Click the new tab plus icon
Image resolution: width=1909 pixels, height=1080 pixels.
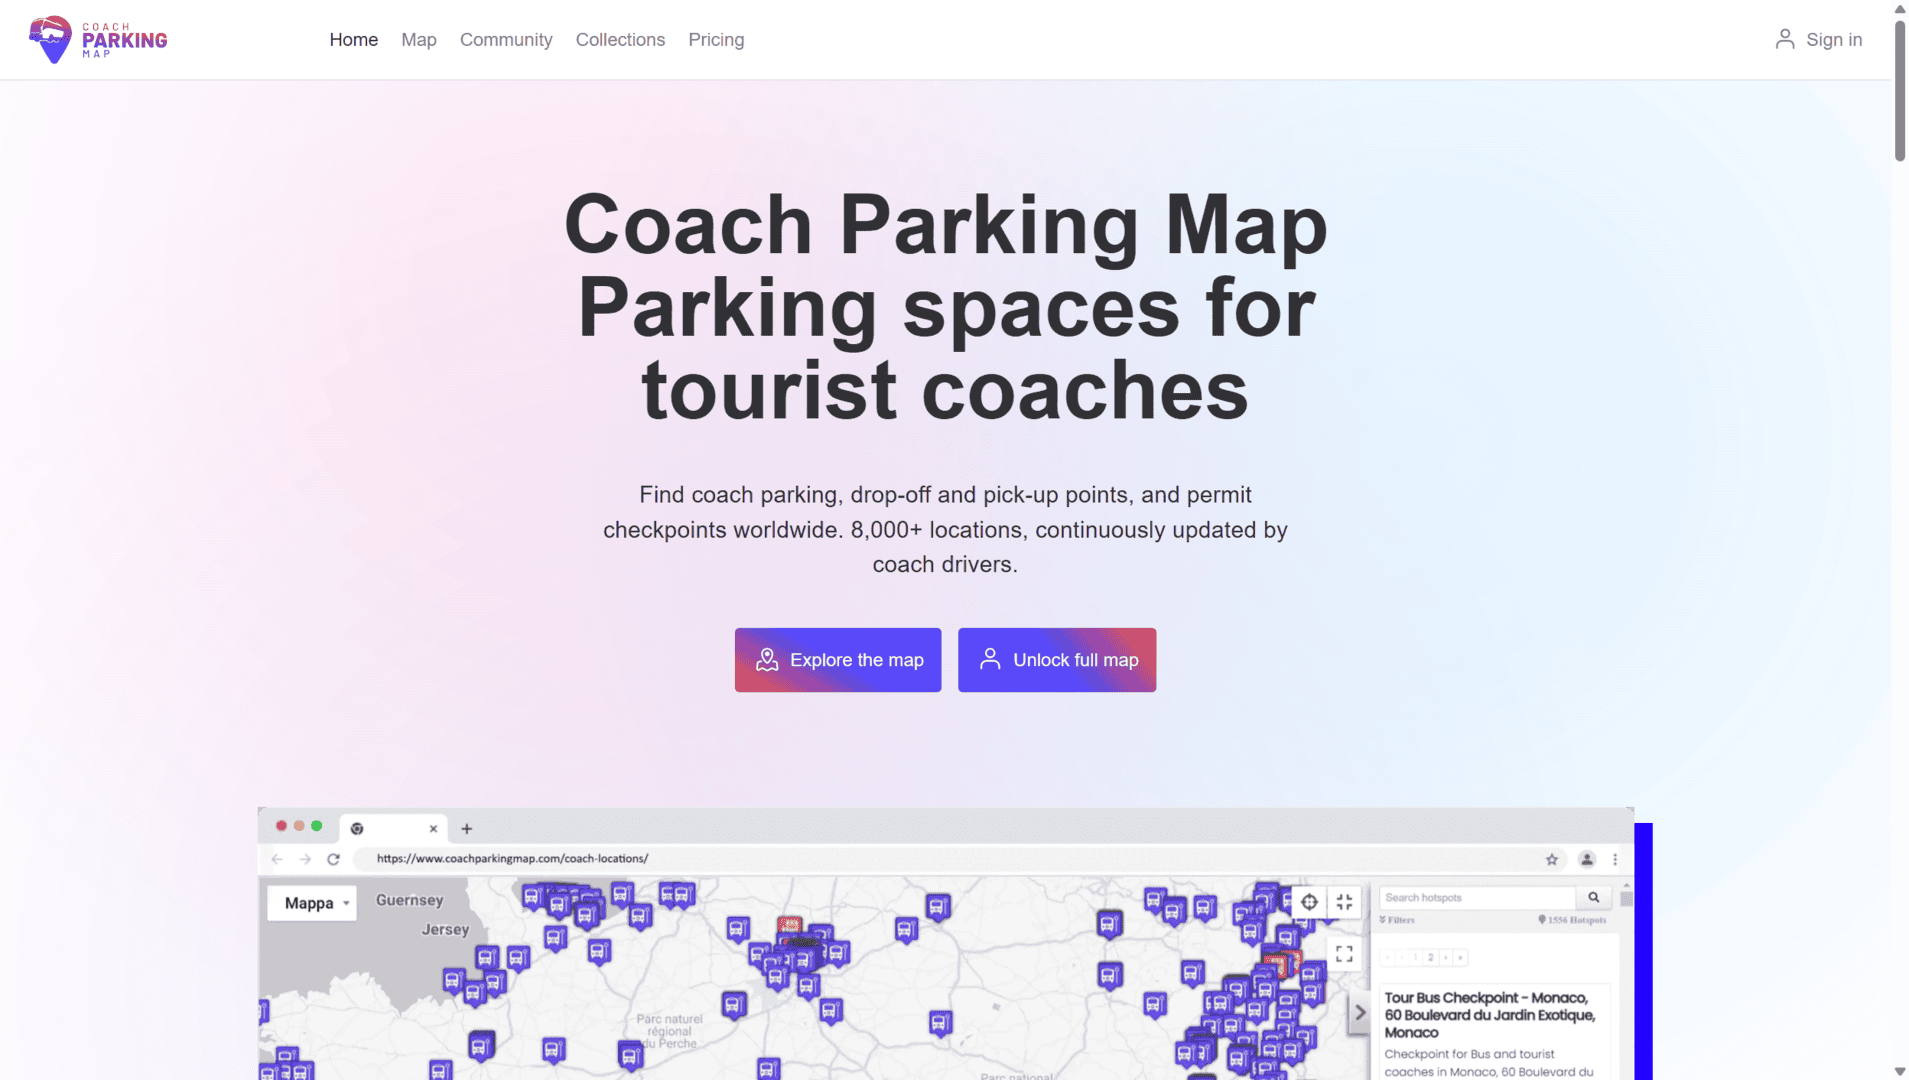(x=466, y=829)
